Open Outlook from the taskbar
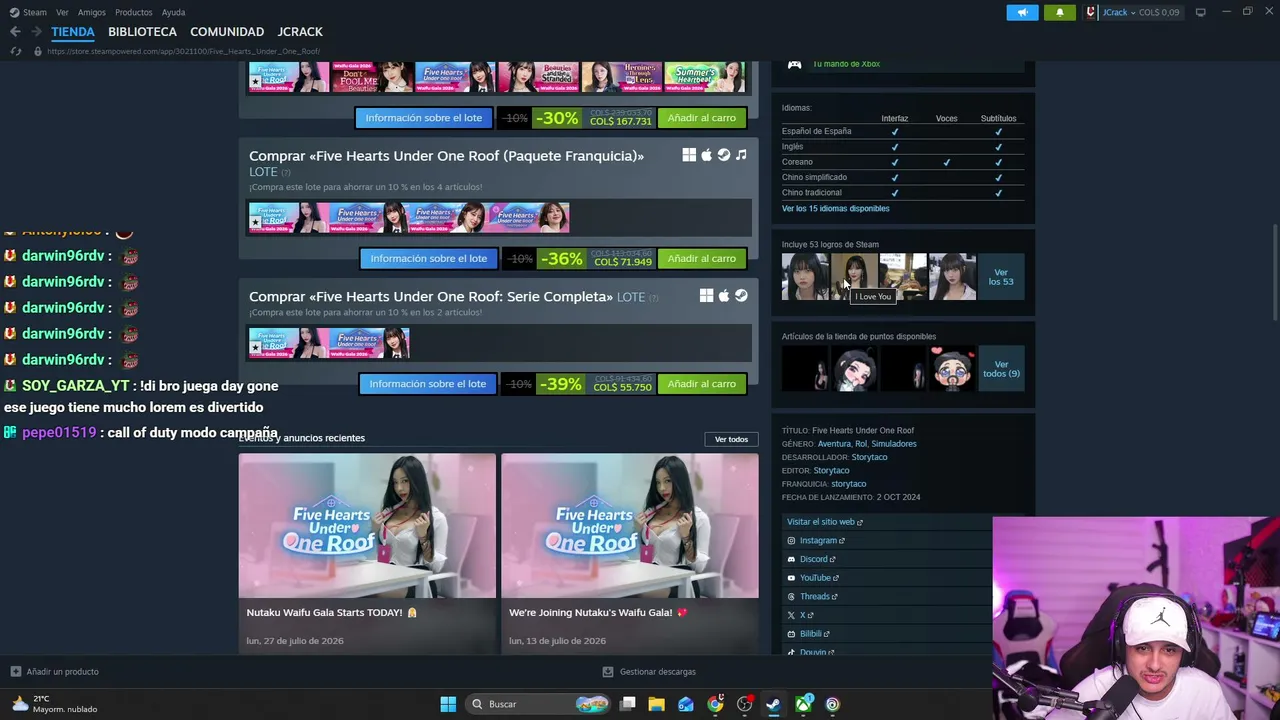The width and height of the screenshot is (1280, 720). click(x=685, y=704)
